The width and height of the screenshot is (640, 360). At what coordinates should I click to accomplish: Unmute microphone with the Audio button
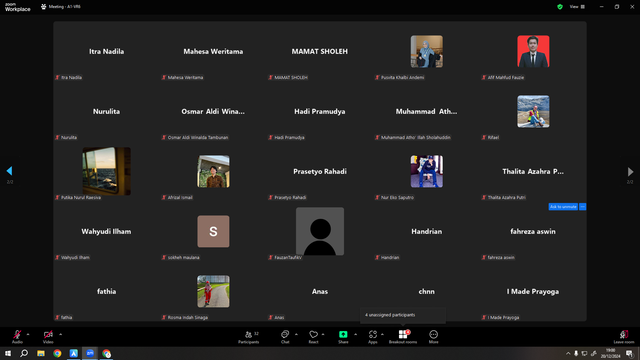pos(17,336)
